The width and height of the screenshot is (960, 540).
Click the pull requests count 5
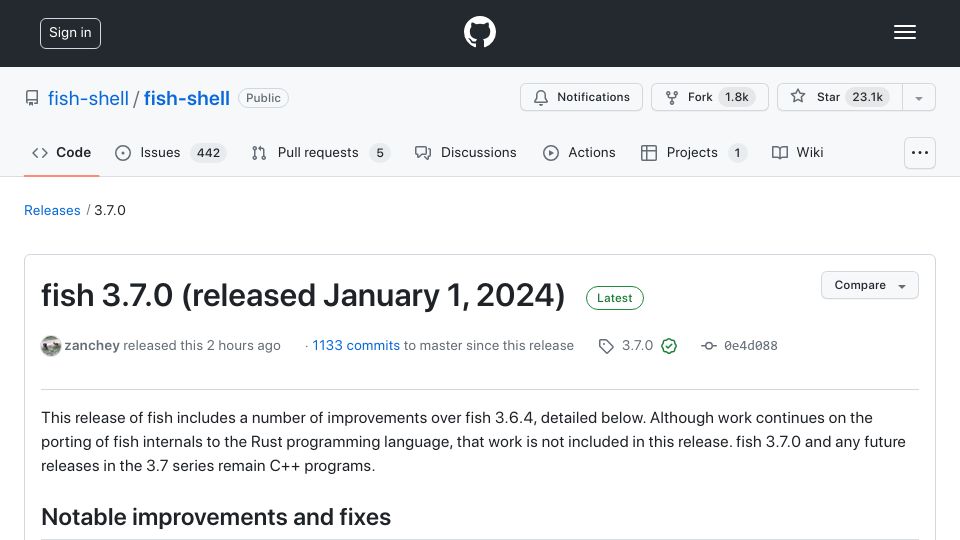(380, 153)
